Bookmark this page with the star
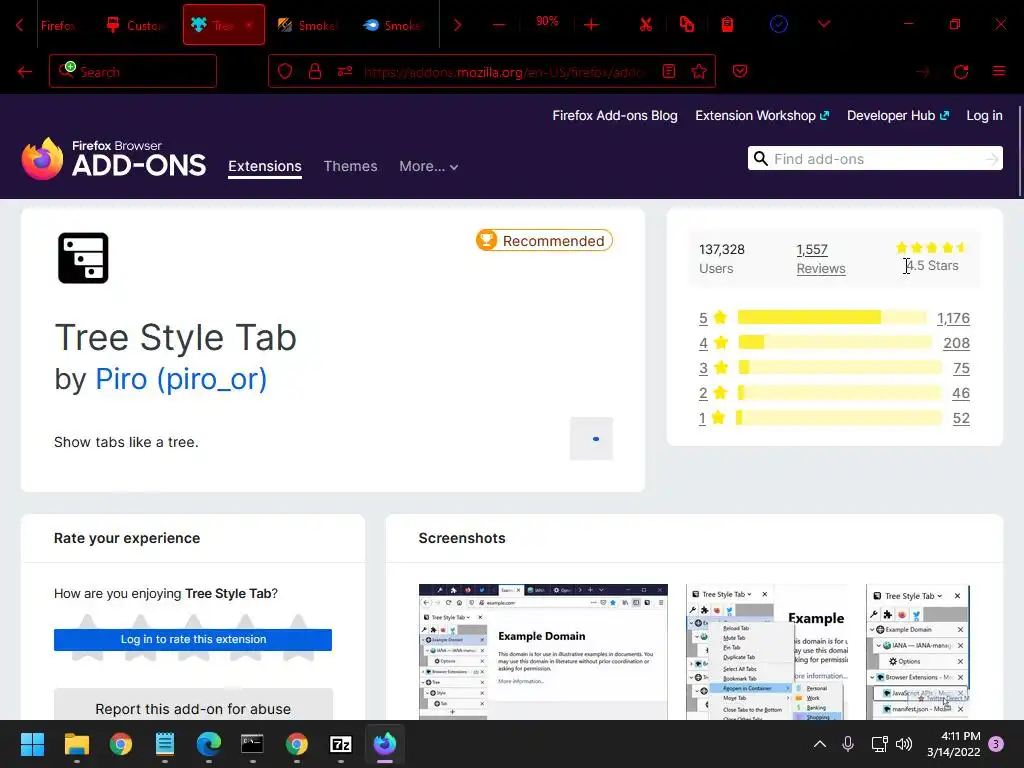Image resolution: width=1024 pixels, height=768 pixels. pos(699,71)
